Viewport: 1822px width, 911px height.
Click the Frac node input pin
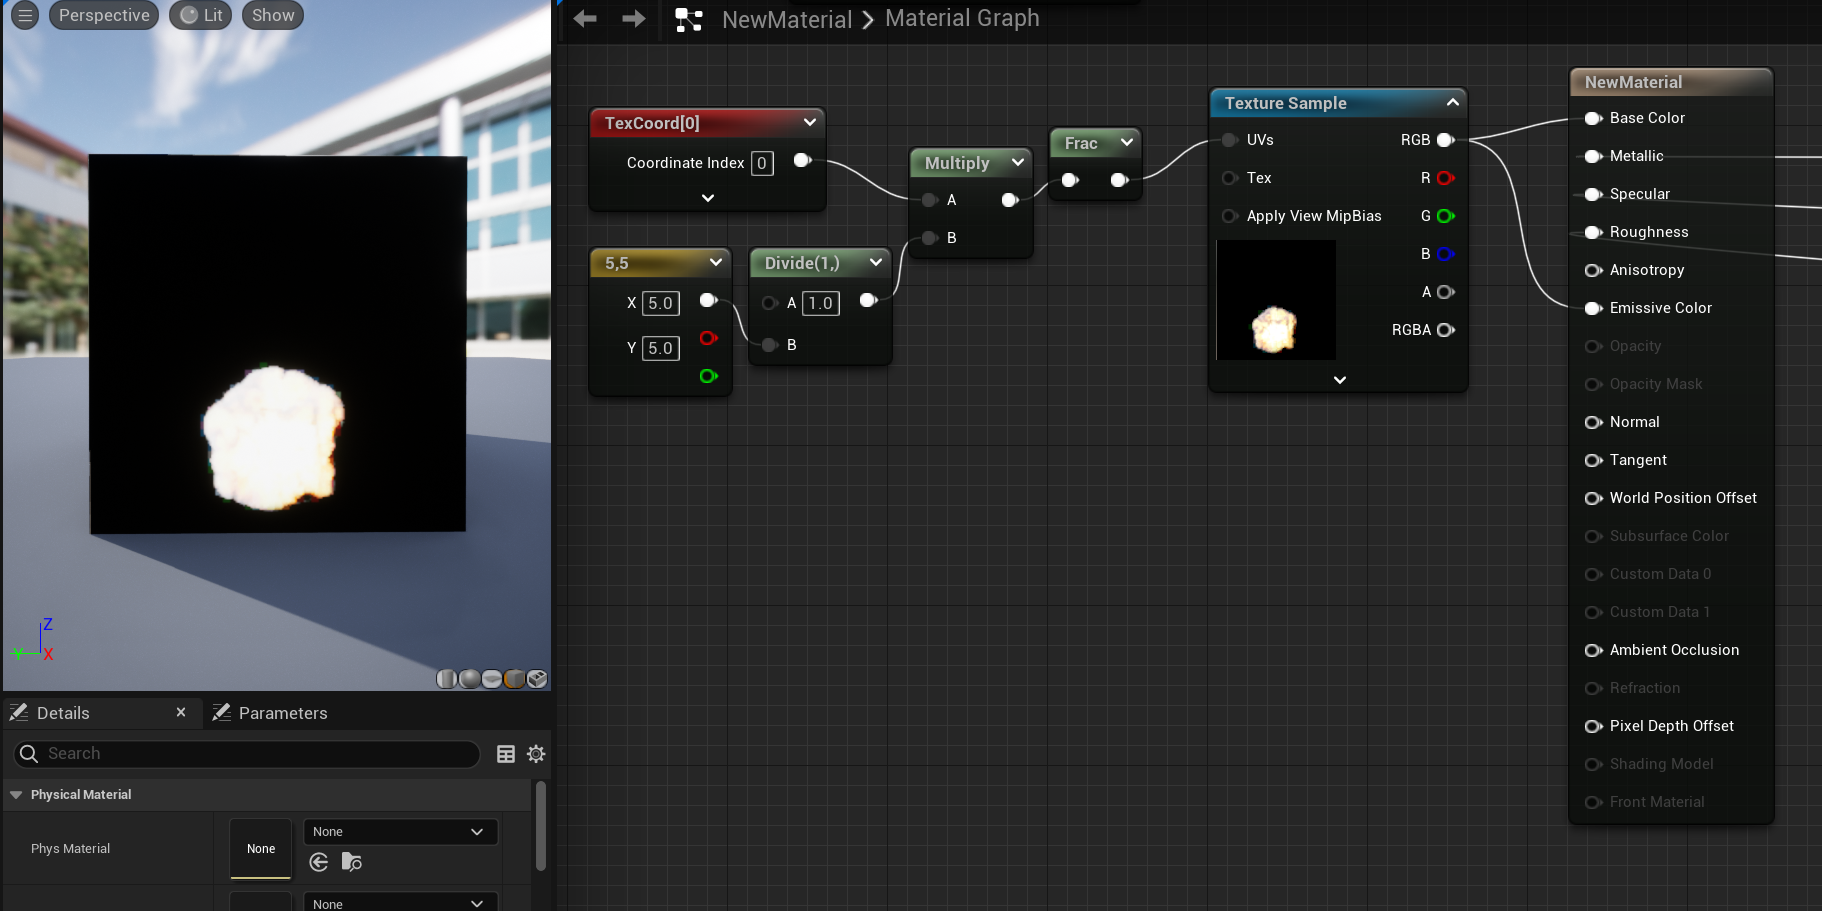pyautogui.click(x=1070, y=180)
